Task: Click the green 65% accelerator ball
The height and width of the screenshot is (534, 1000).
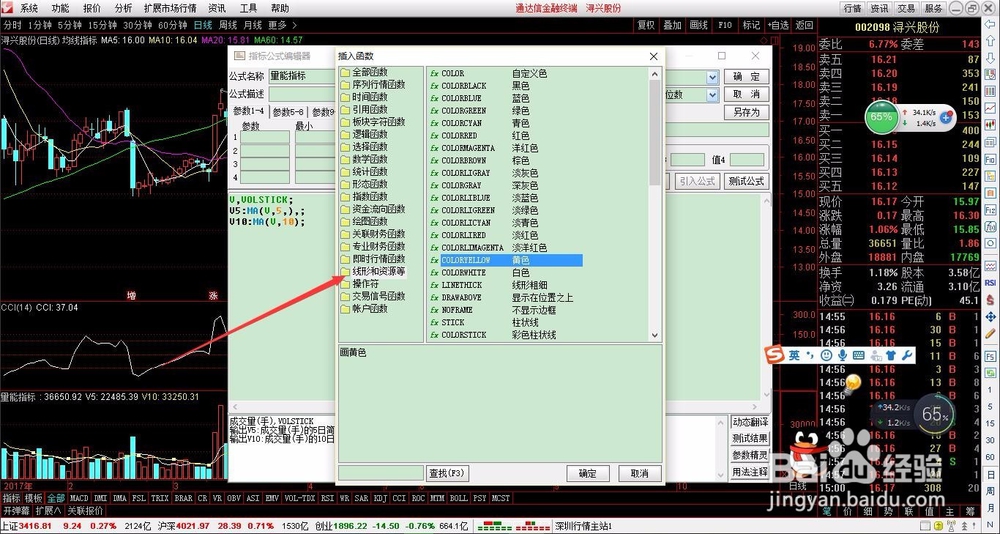Action: (x=881, y=117)
